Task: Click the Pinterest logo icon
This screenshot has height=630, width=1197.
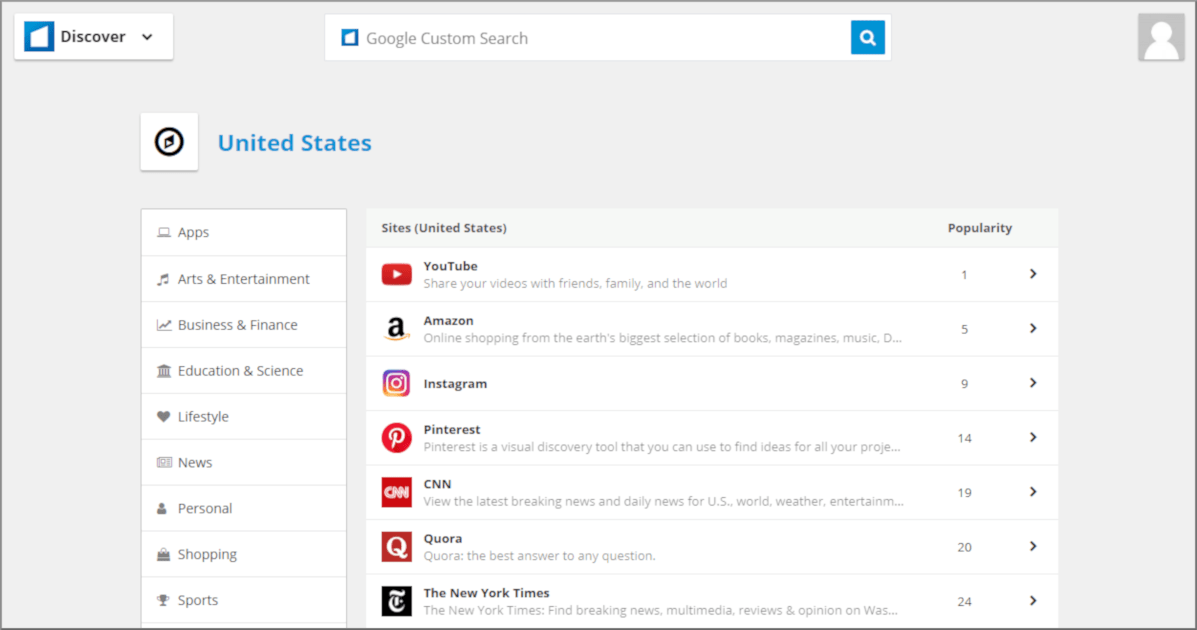Action: (x=396, y=438)
